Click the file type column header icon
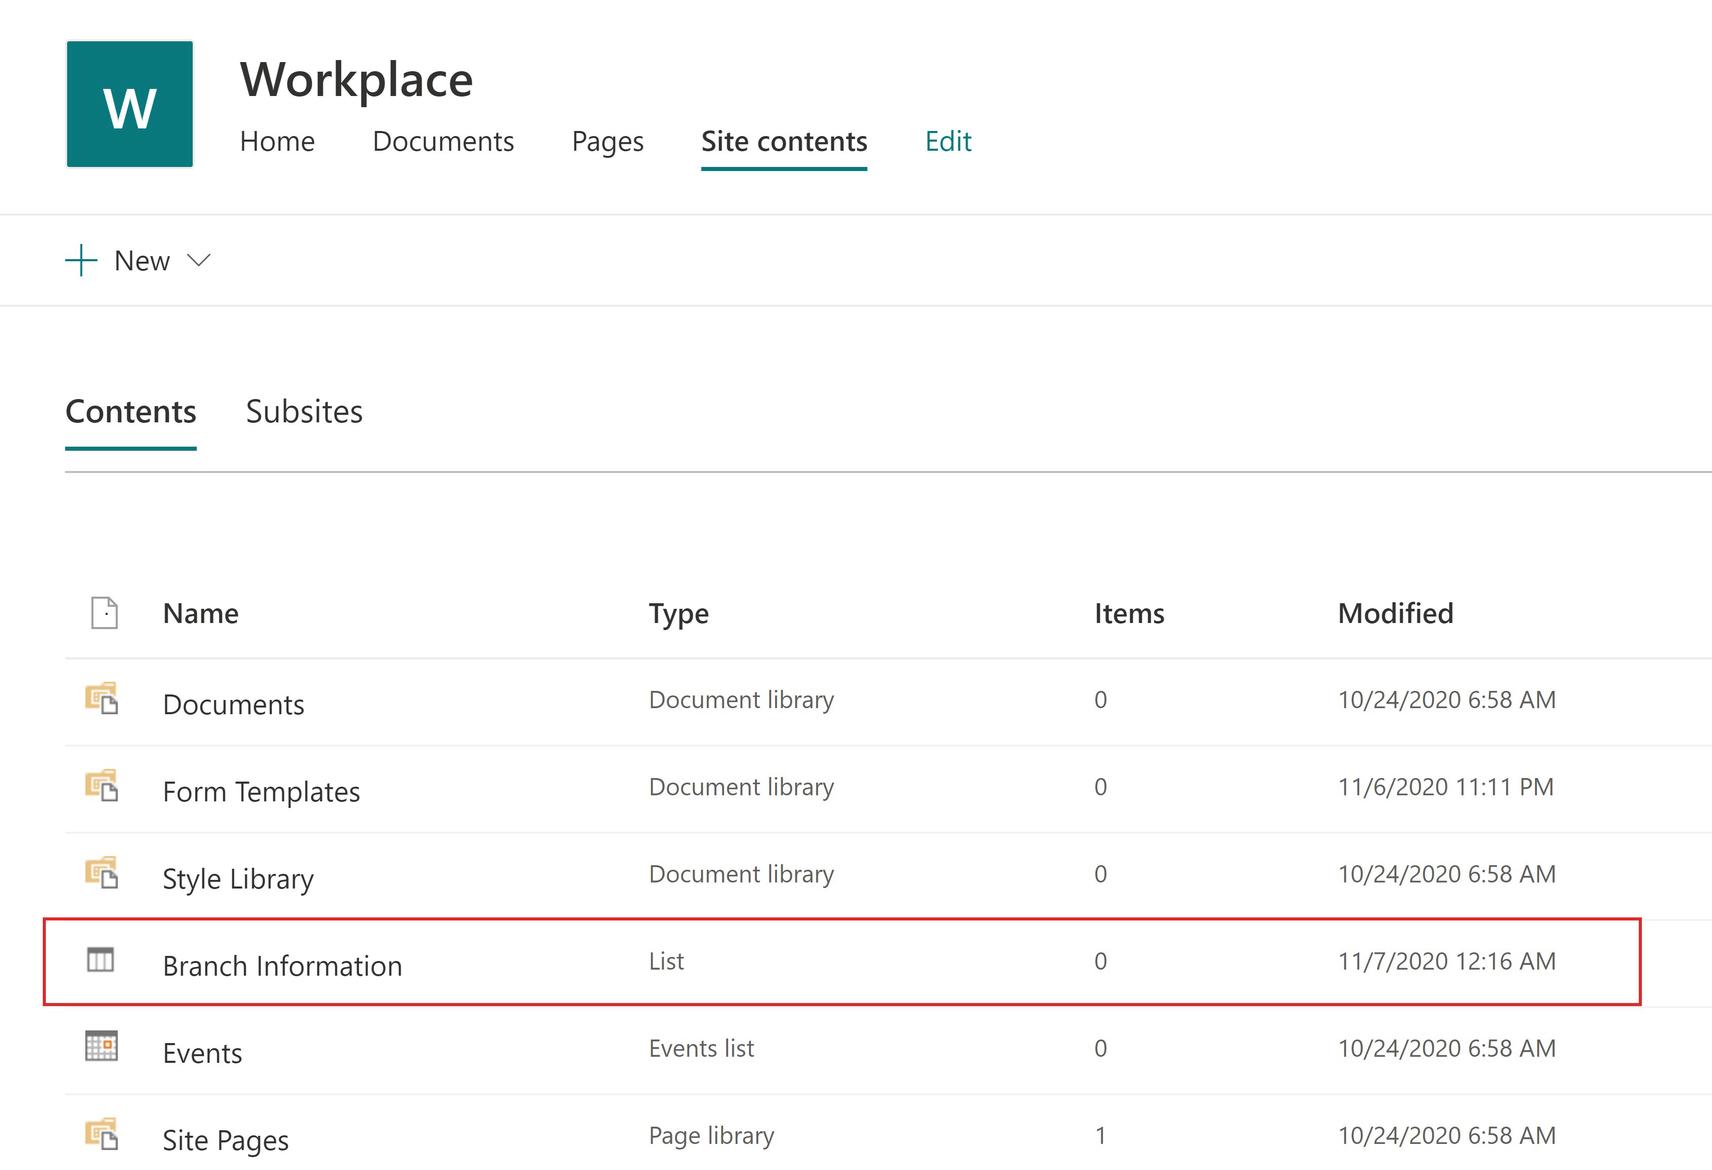Viewport: 1712px width, 1170px height. click(x=104, y=612)
